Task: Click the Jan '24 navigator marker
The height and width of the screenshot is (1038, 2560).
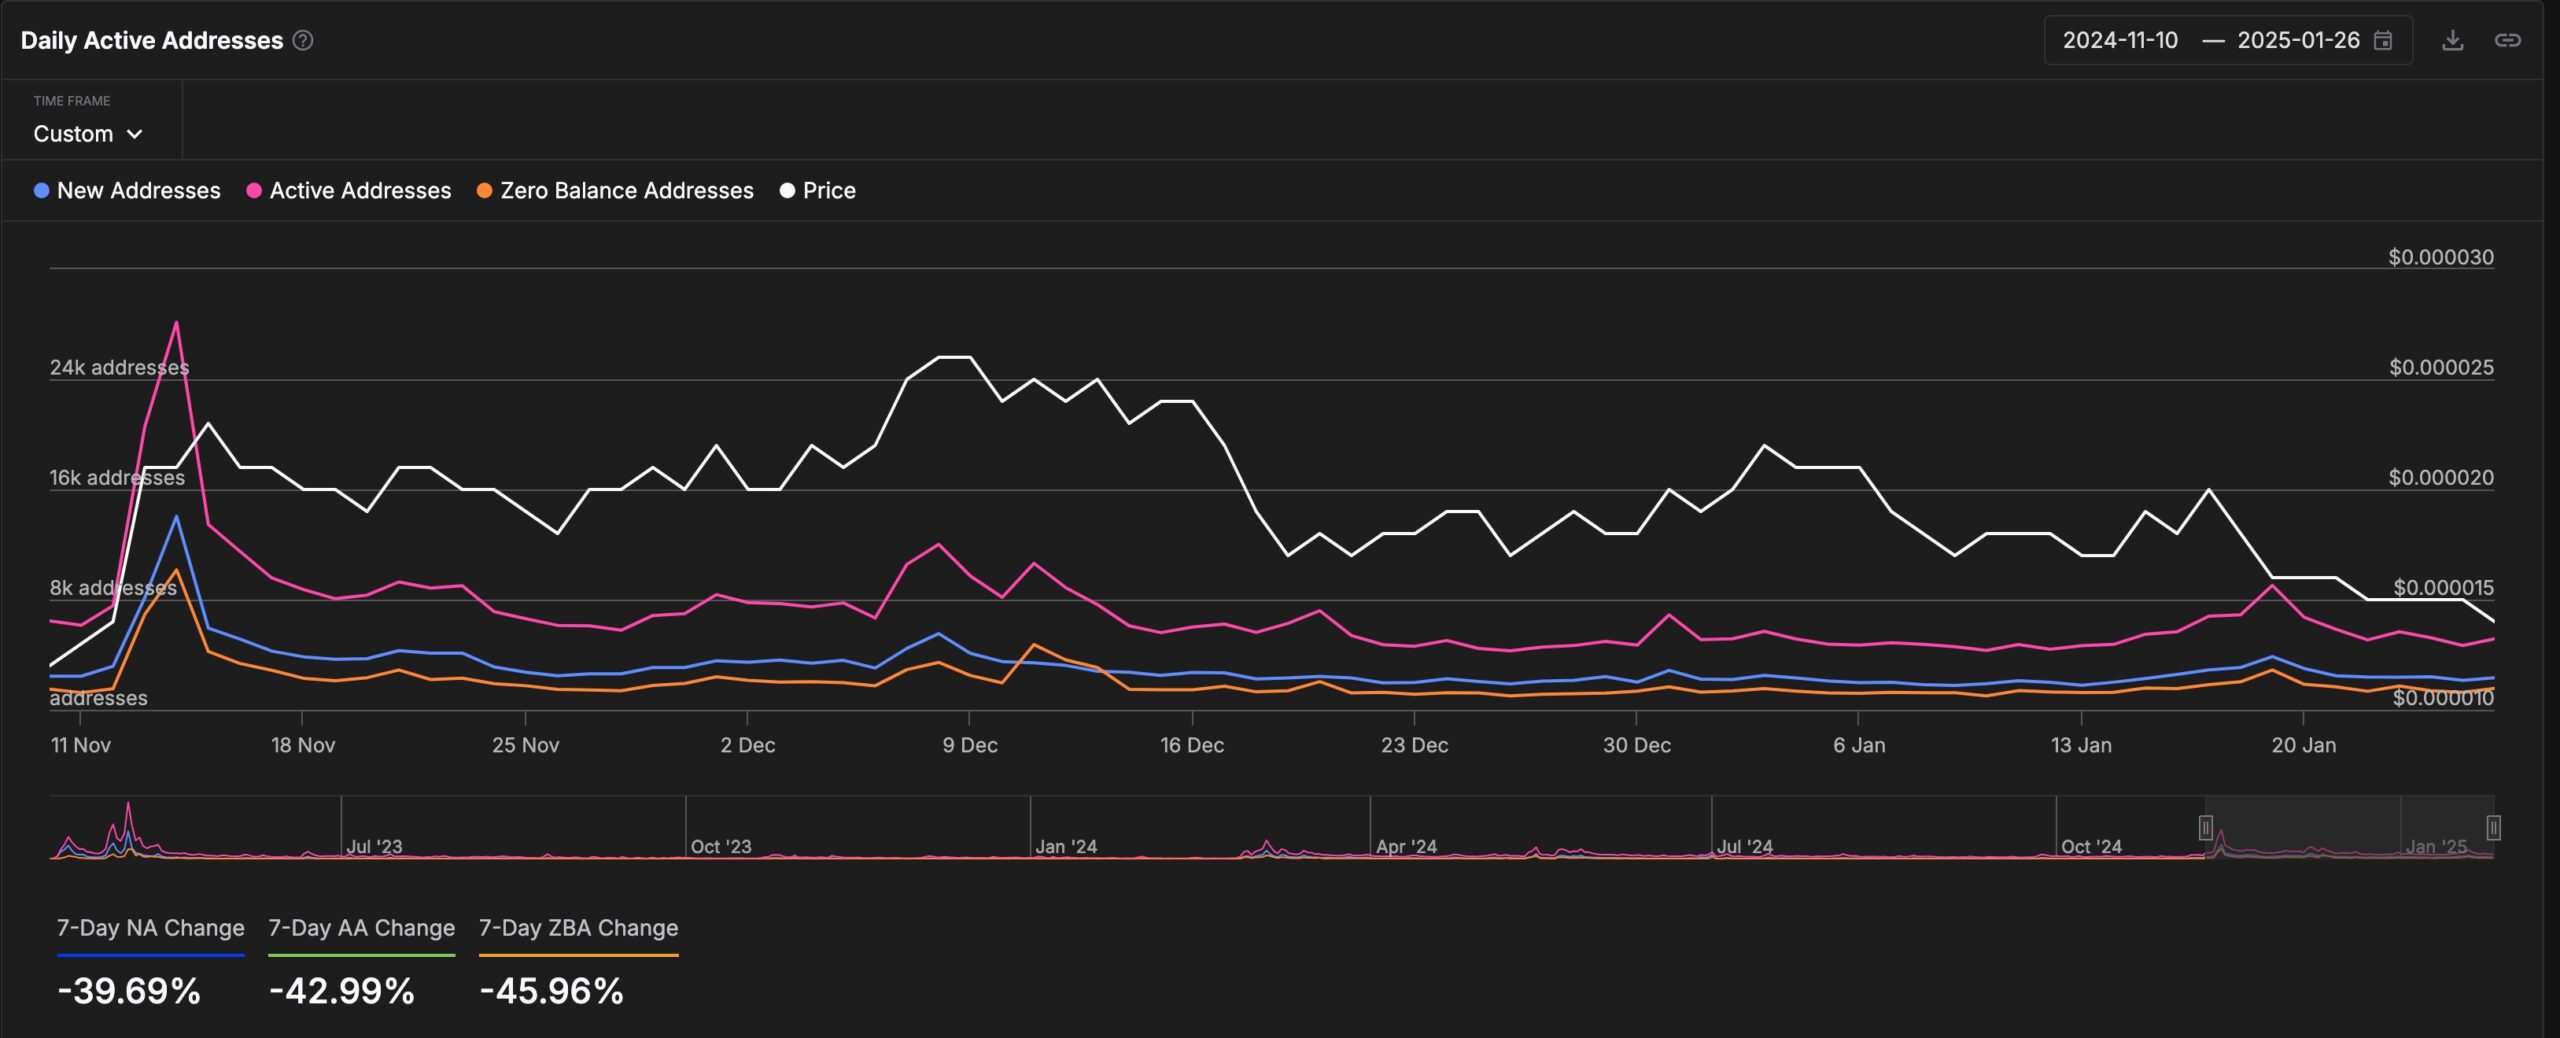Action: [x=1066, y=846]
